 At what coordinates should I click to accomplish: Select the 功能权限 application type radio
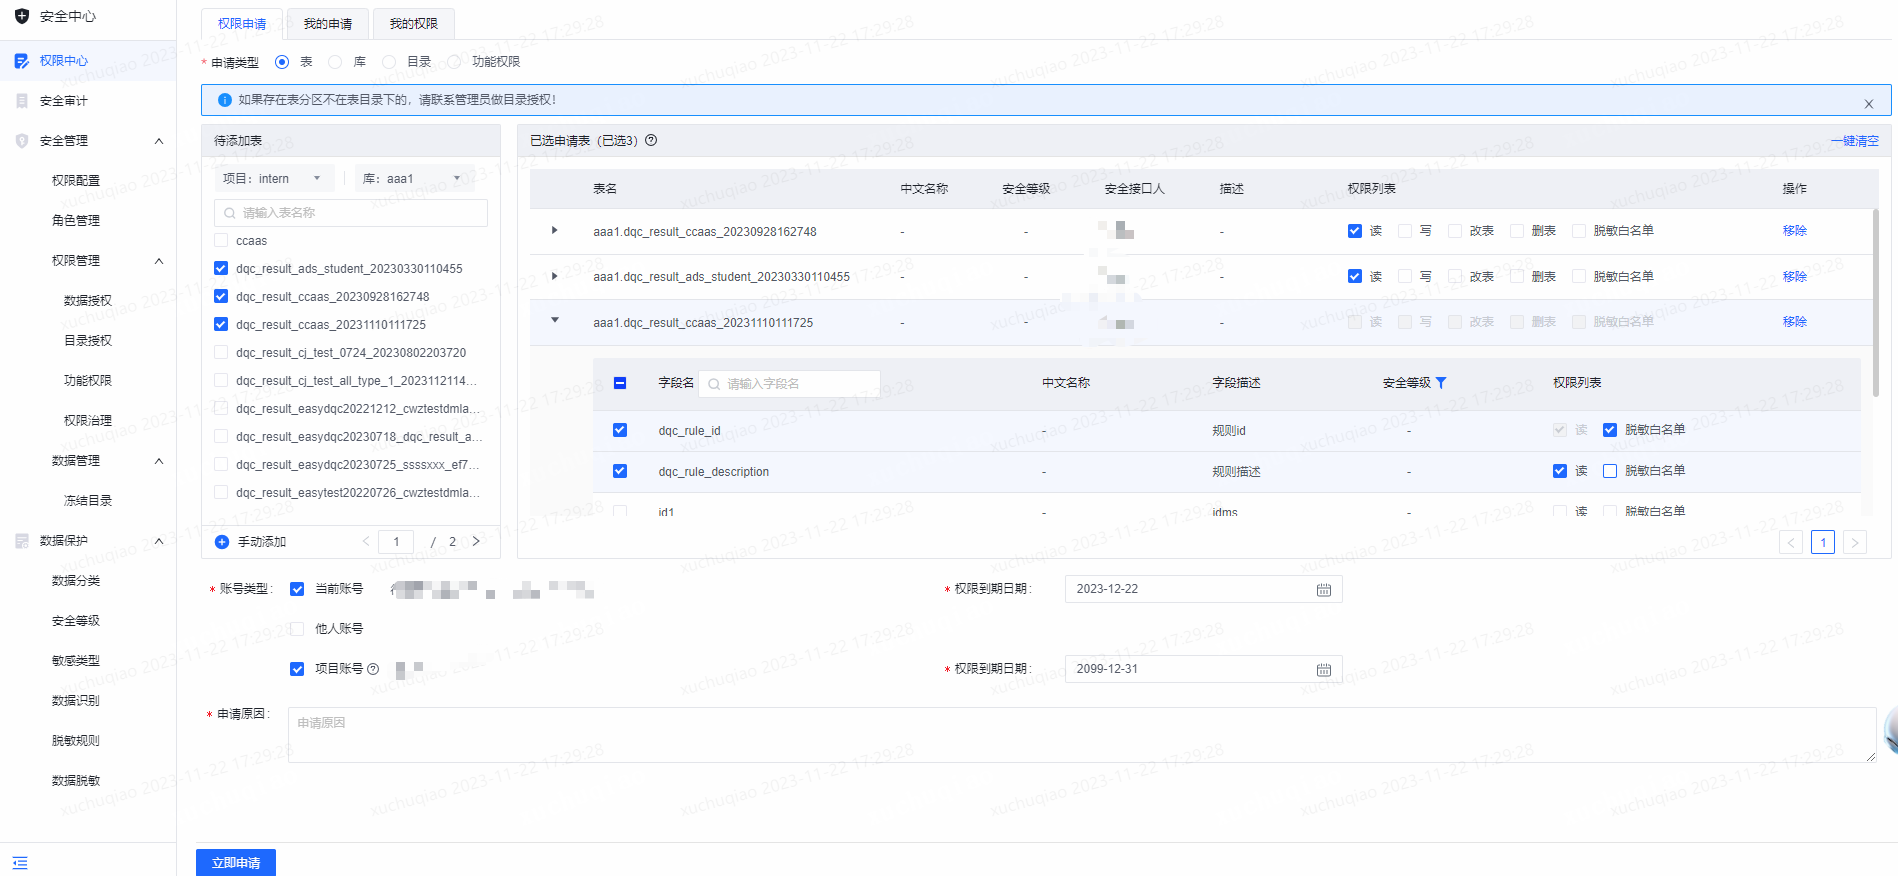pos(454,62)
